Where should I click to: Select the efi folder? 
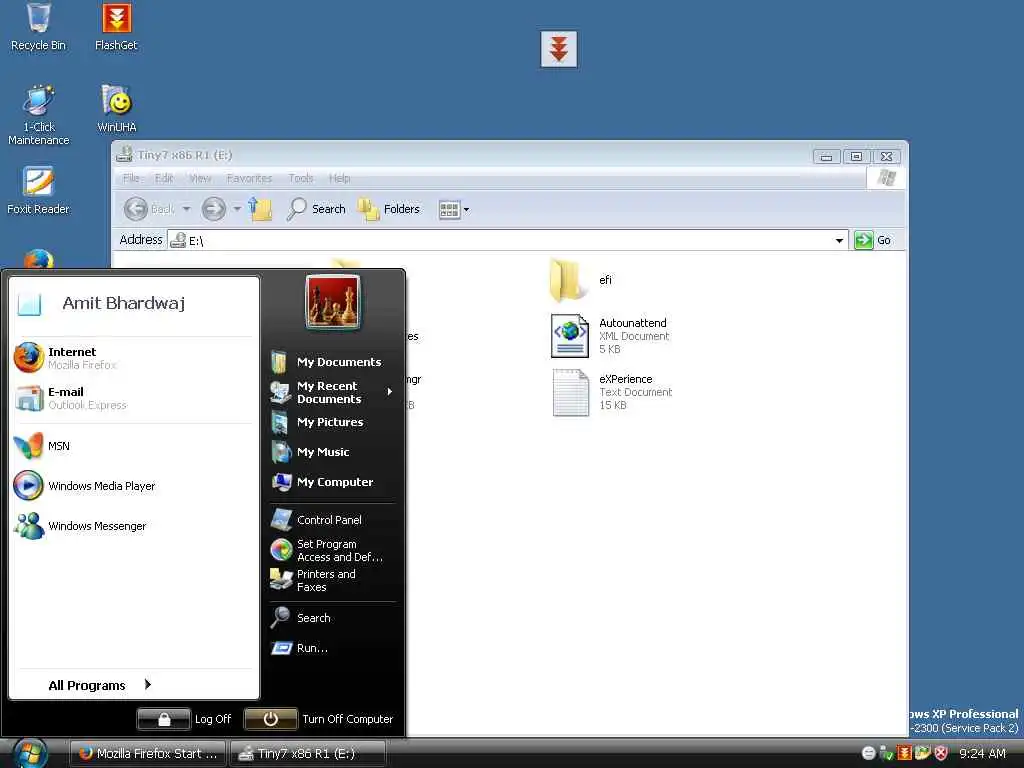click(581, 280)
